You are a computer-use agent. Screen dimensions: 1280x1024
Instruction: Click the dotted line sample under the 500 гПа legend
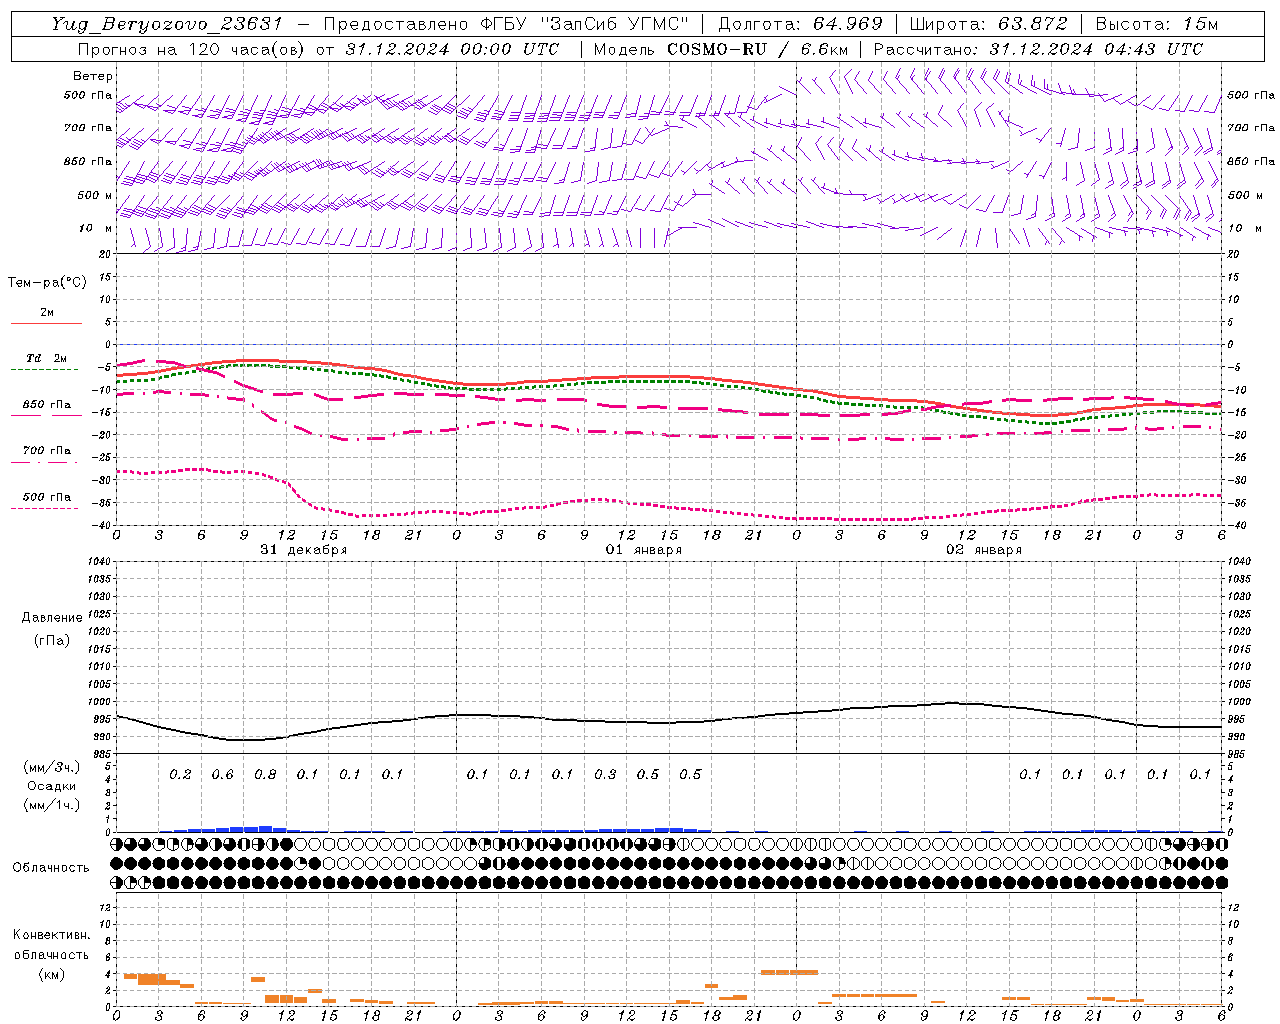[x=46, y=508]
